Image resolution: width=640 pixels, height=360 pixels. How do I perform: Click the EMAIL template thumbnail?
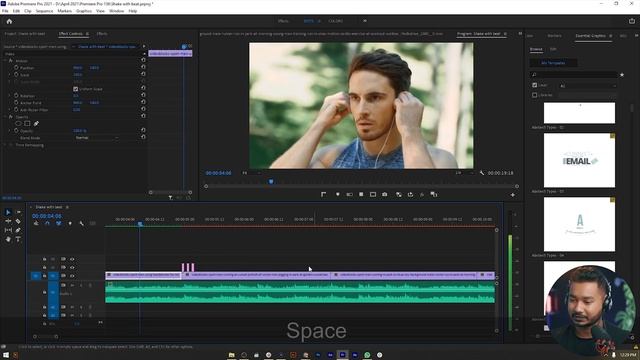[x=579, y=160]
